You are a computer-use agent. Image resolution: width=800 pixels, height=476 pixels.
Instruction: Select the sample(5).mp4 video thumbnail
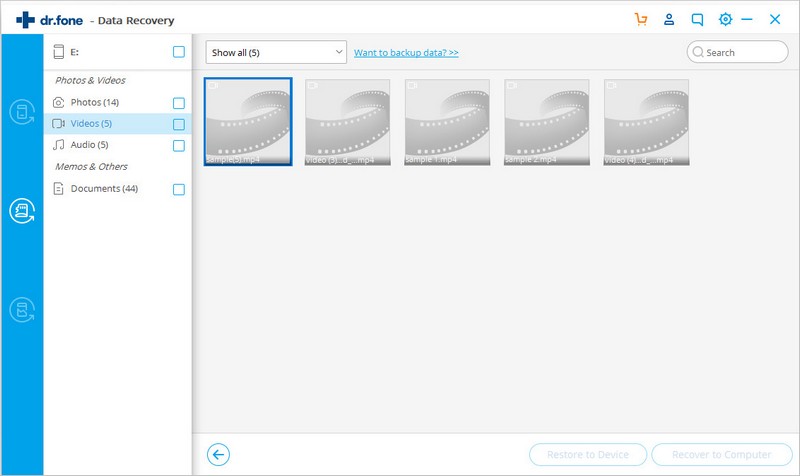tap(248, 121)
